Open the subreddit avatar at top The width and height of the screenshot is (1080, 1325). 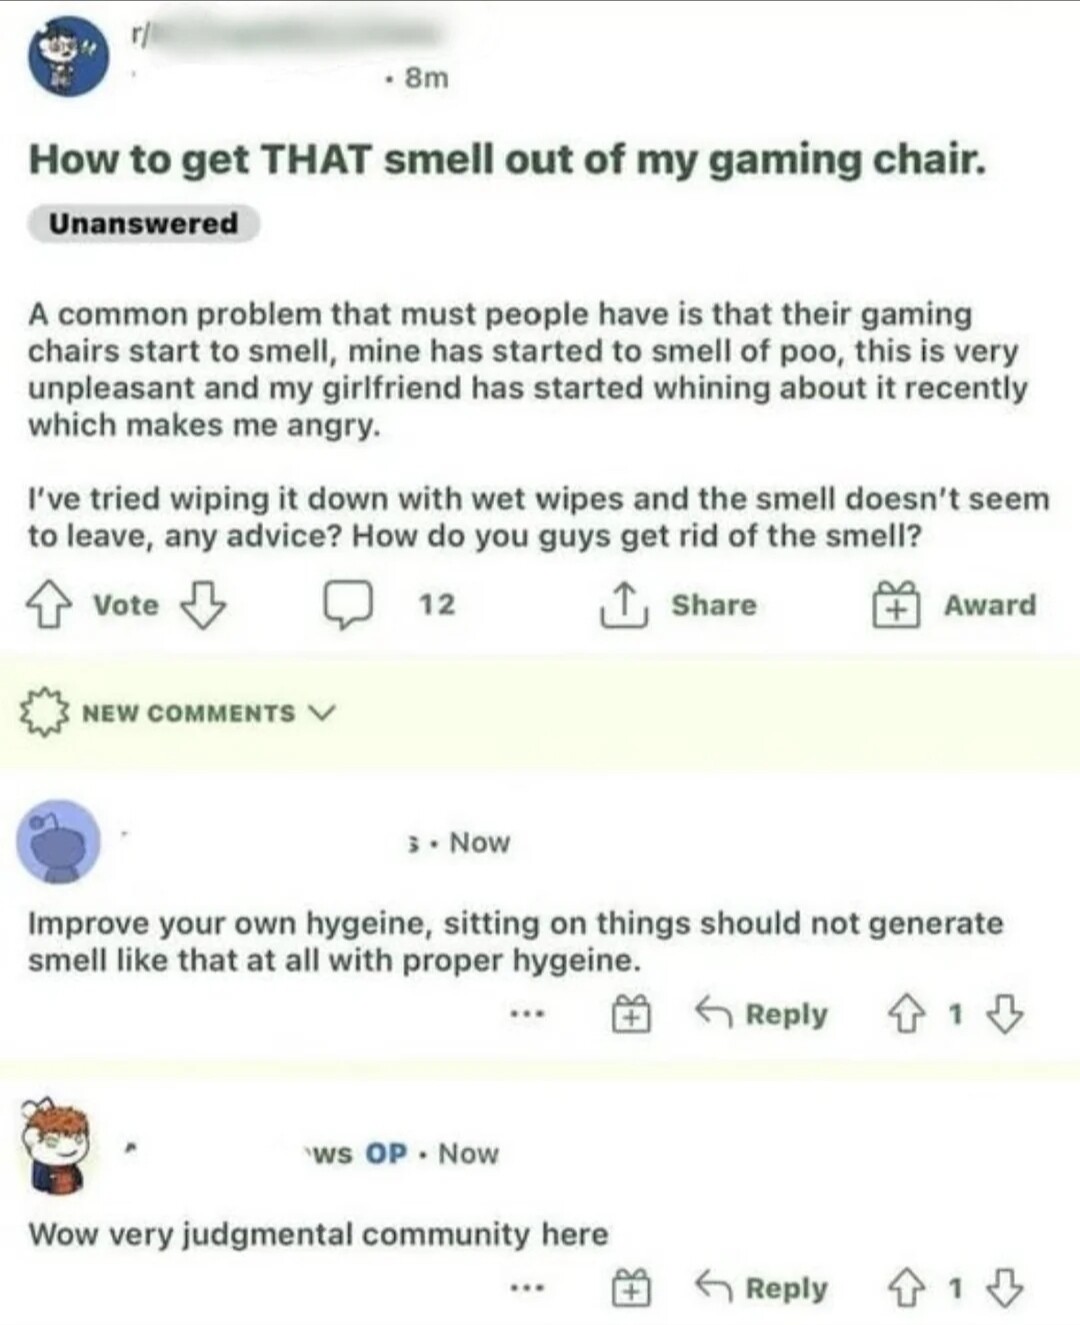68,56
